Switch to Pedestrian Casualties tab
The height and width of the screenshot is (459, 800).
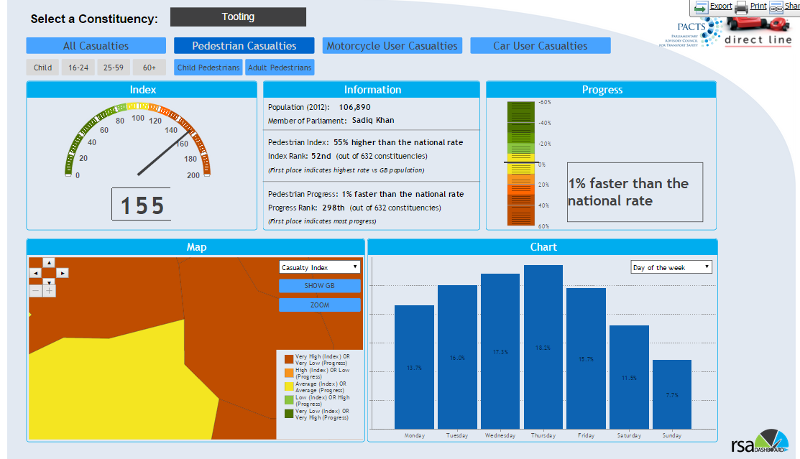pos(244,46)
